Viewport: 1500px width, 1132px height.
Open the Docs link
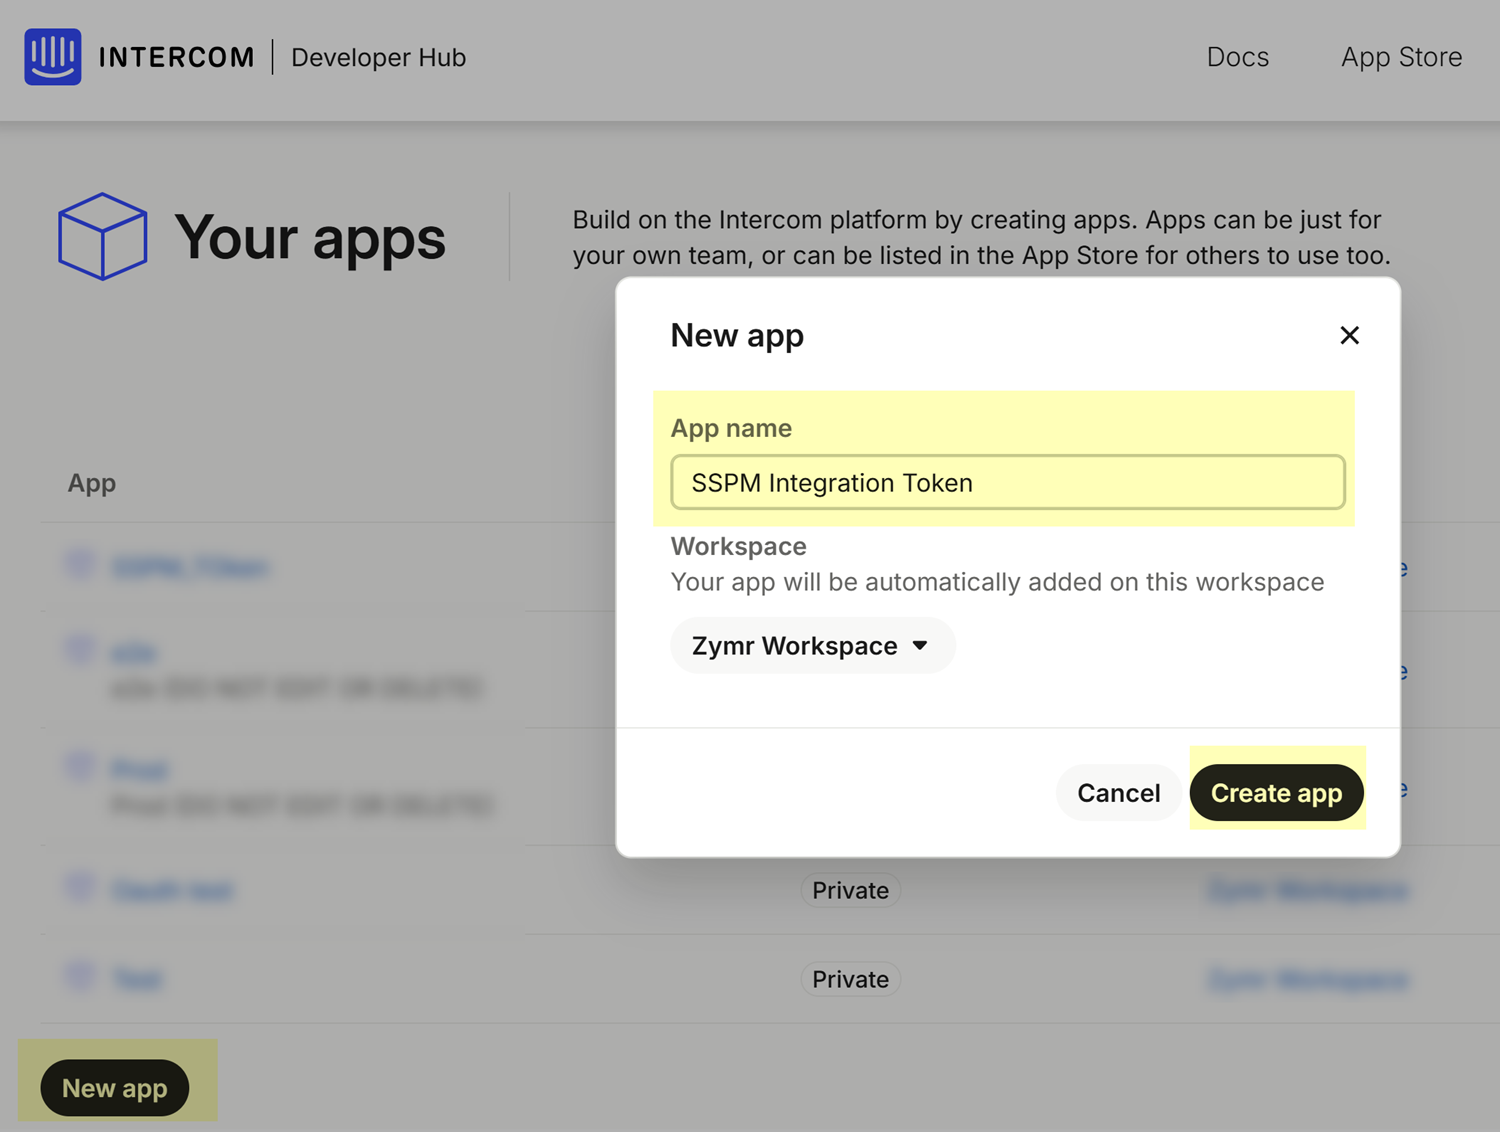point(1237,57)
